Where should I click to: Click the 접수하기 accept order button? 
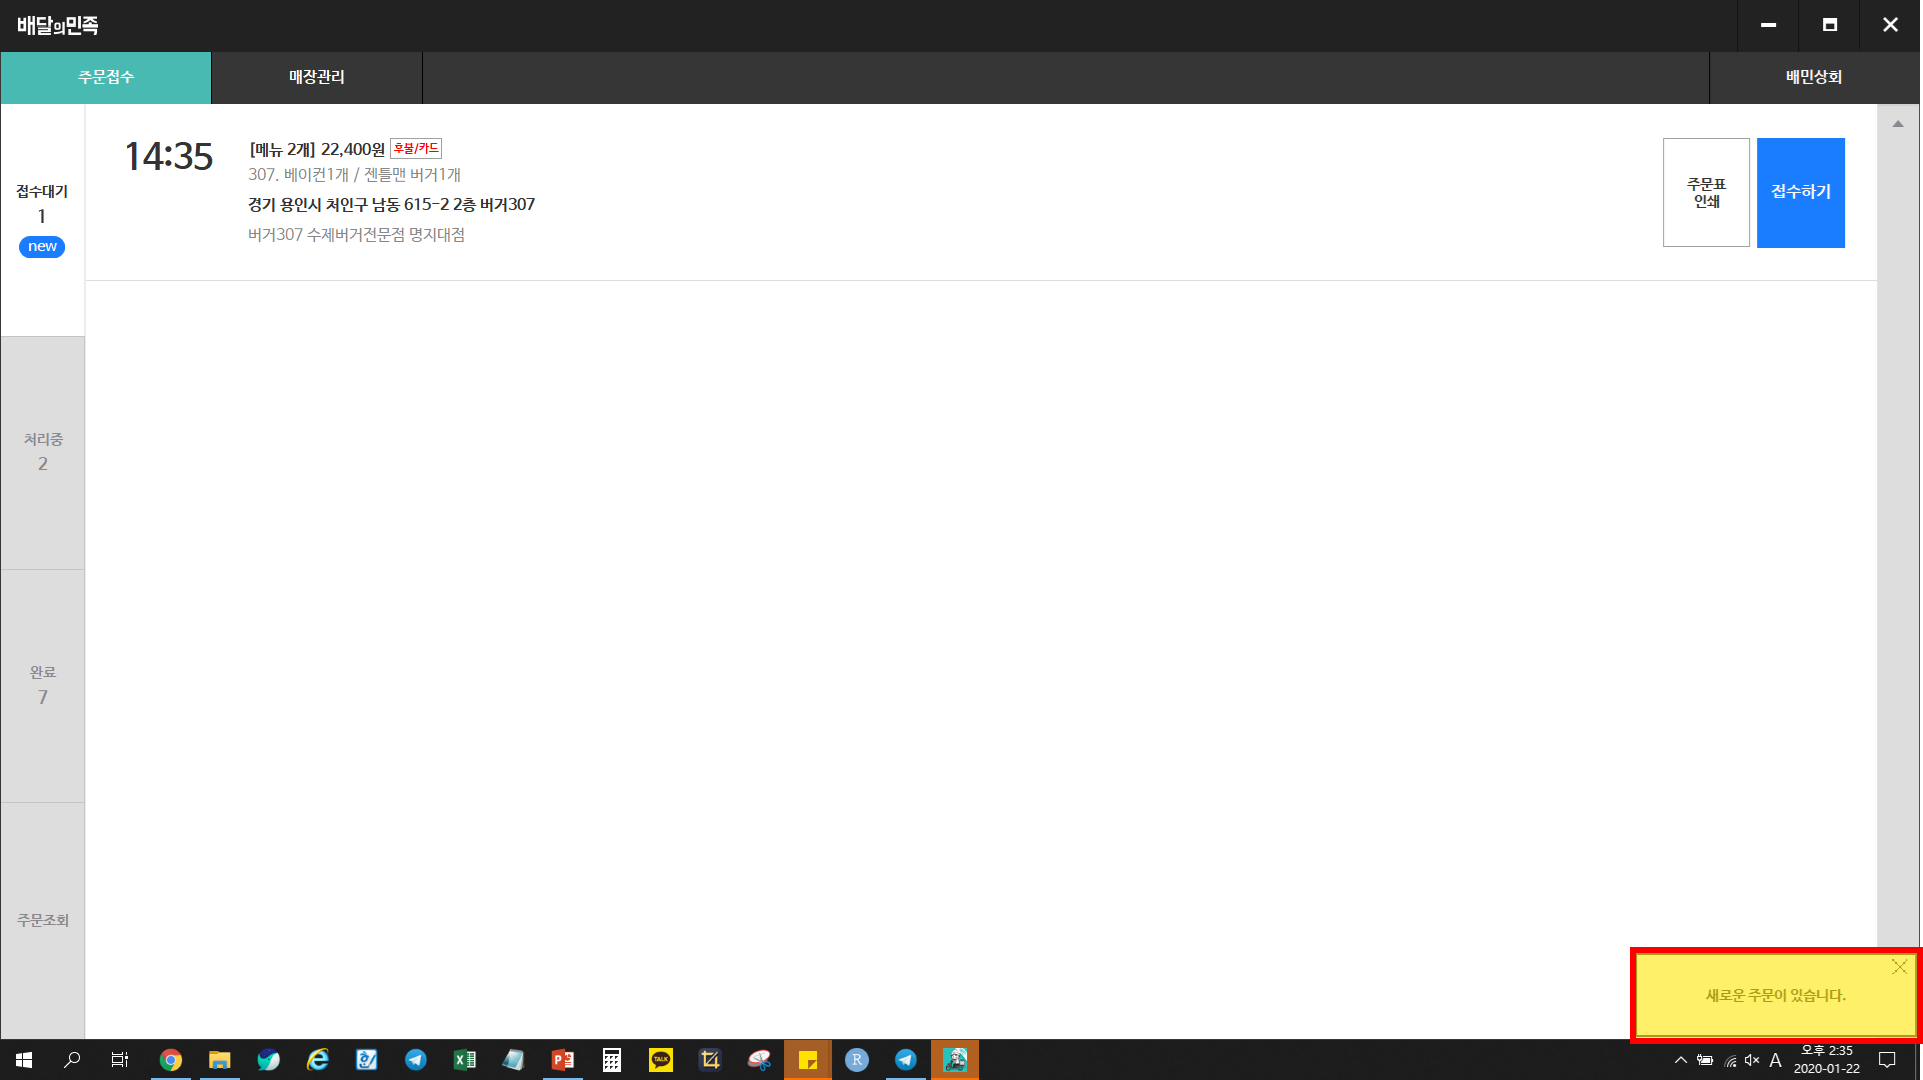(1800, 192)
